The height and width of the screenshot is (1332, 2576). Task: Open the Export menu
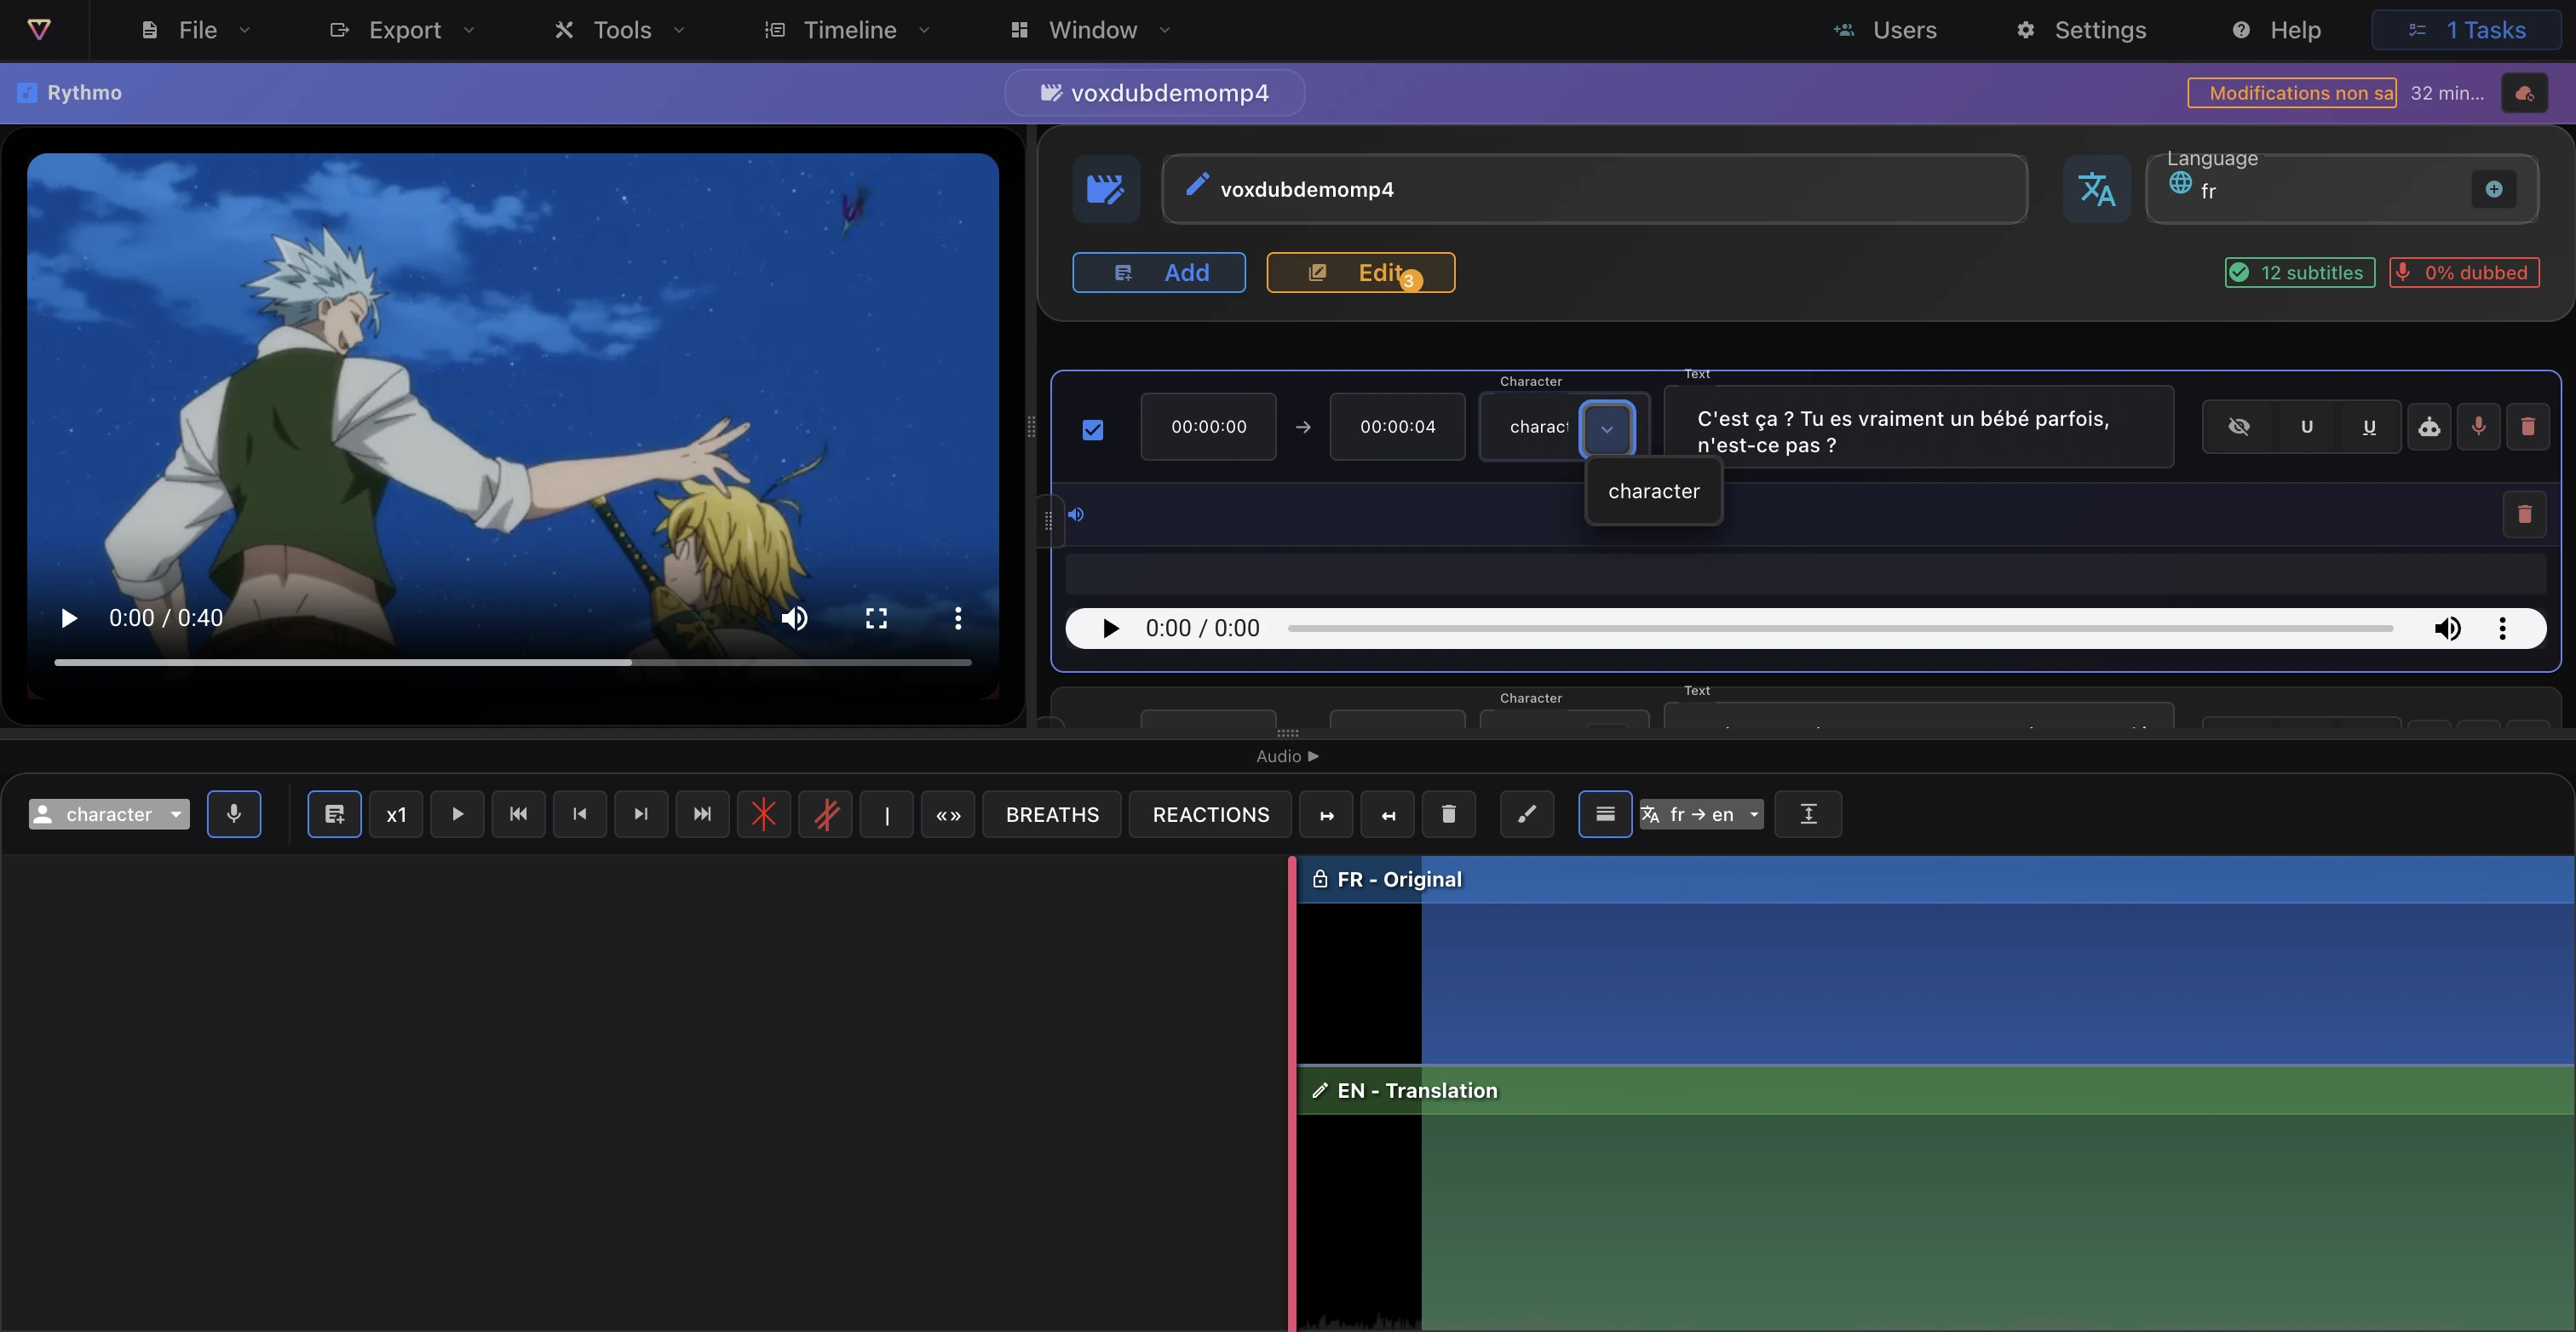tap(402, 30)
